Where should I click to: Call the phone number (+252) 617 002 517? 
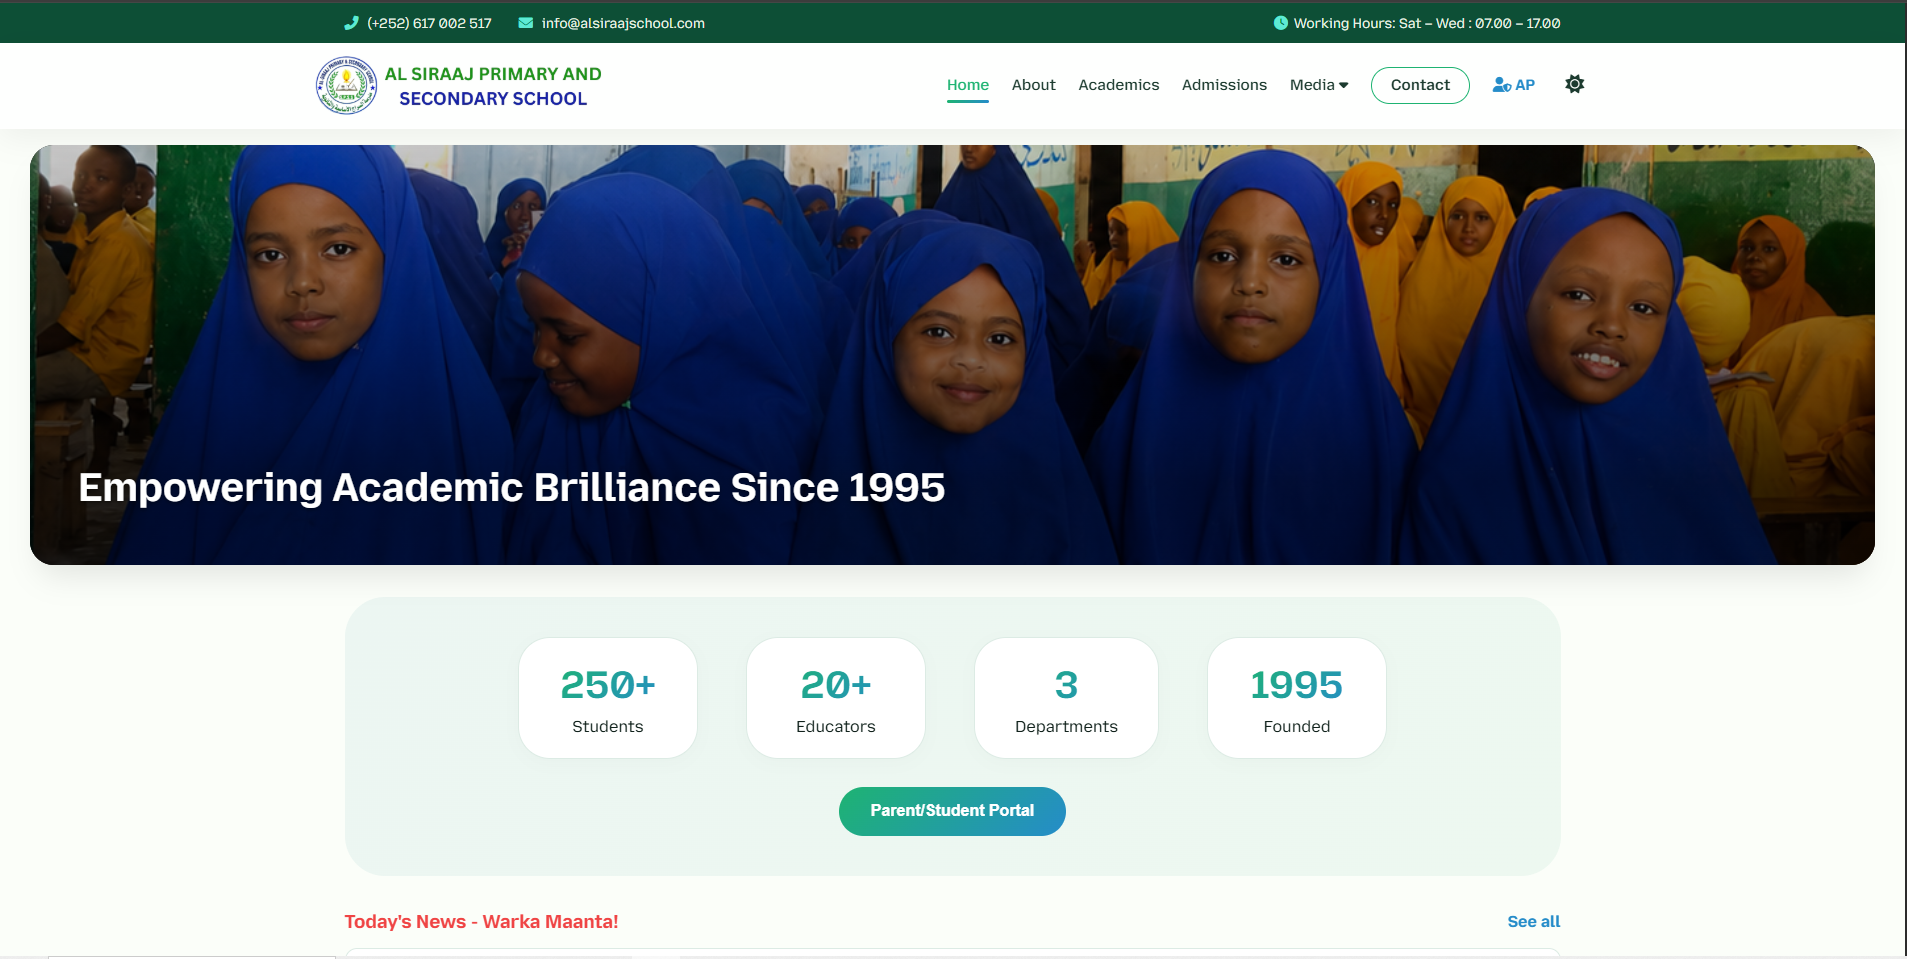[429, 23]
